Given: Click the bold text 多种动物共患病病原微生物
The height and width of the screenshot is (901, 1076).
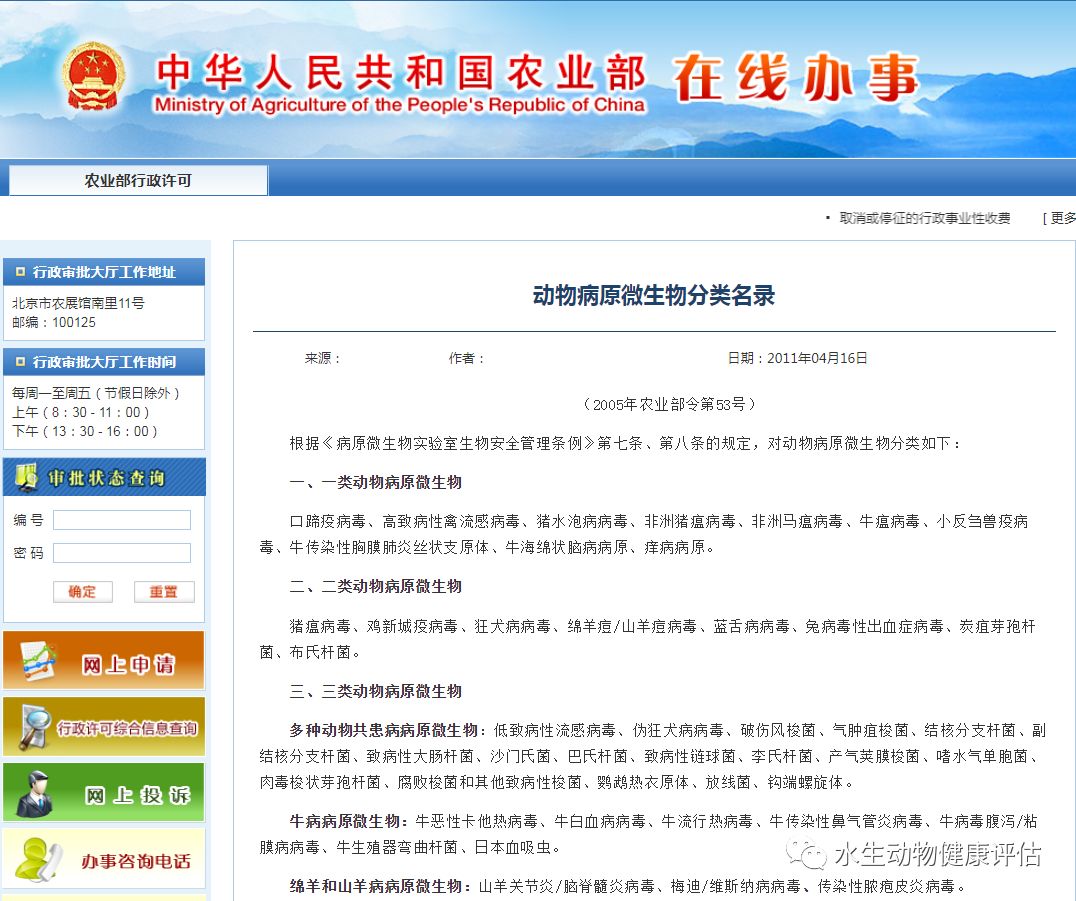Looking at the screenshot, I should tap(384, 730).
